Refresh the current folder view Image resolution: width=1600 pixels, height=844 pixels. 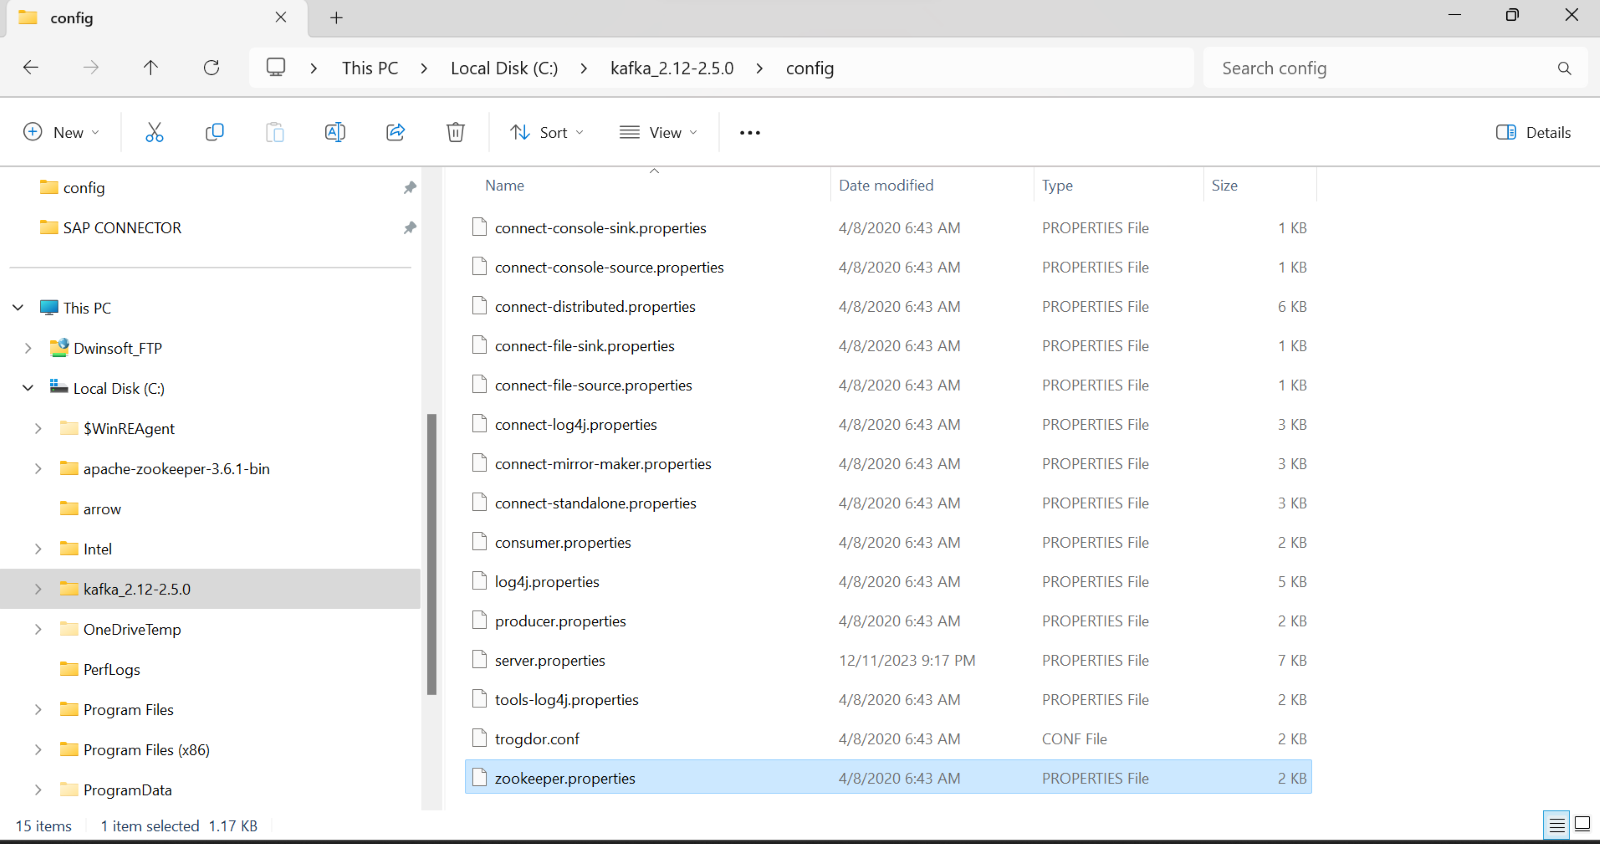[x=211, y=68]
